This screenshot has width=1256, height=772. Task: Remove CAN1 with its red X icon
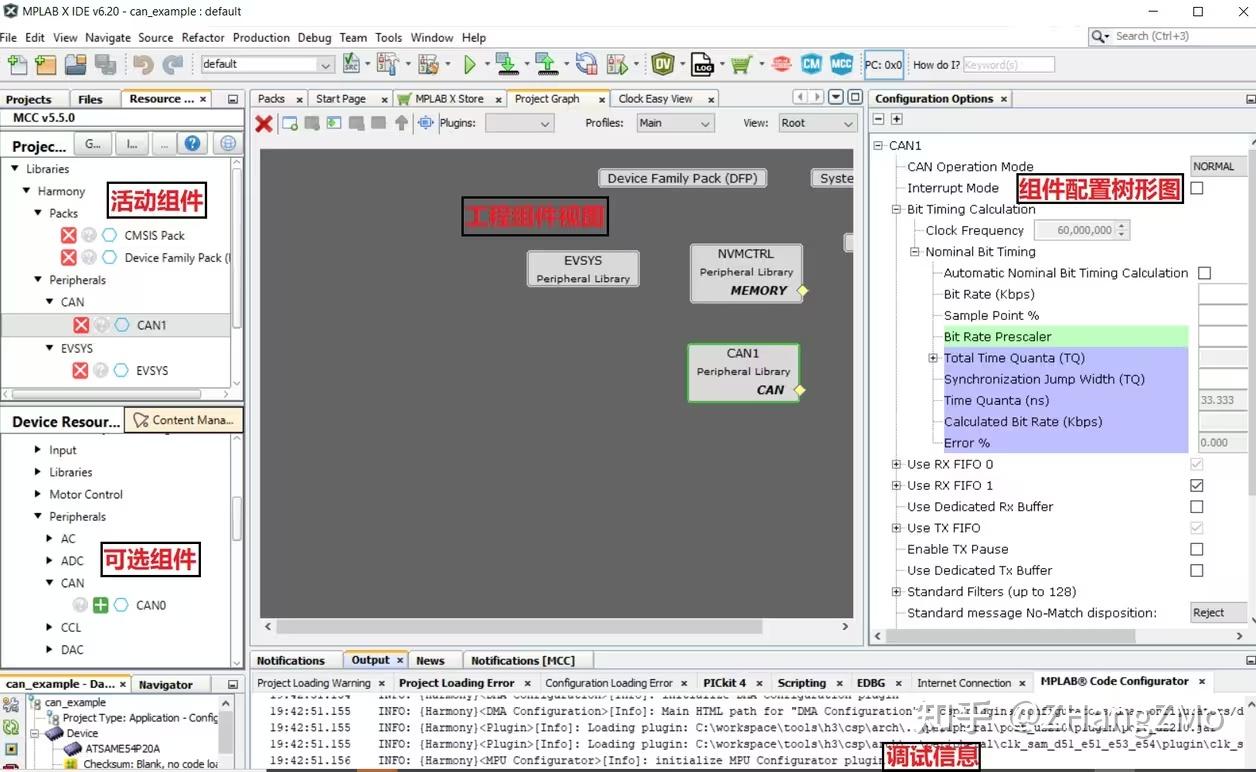[x=81, y=325]
